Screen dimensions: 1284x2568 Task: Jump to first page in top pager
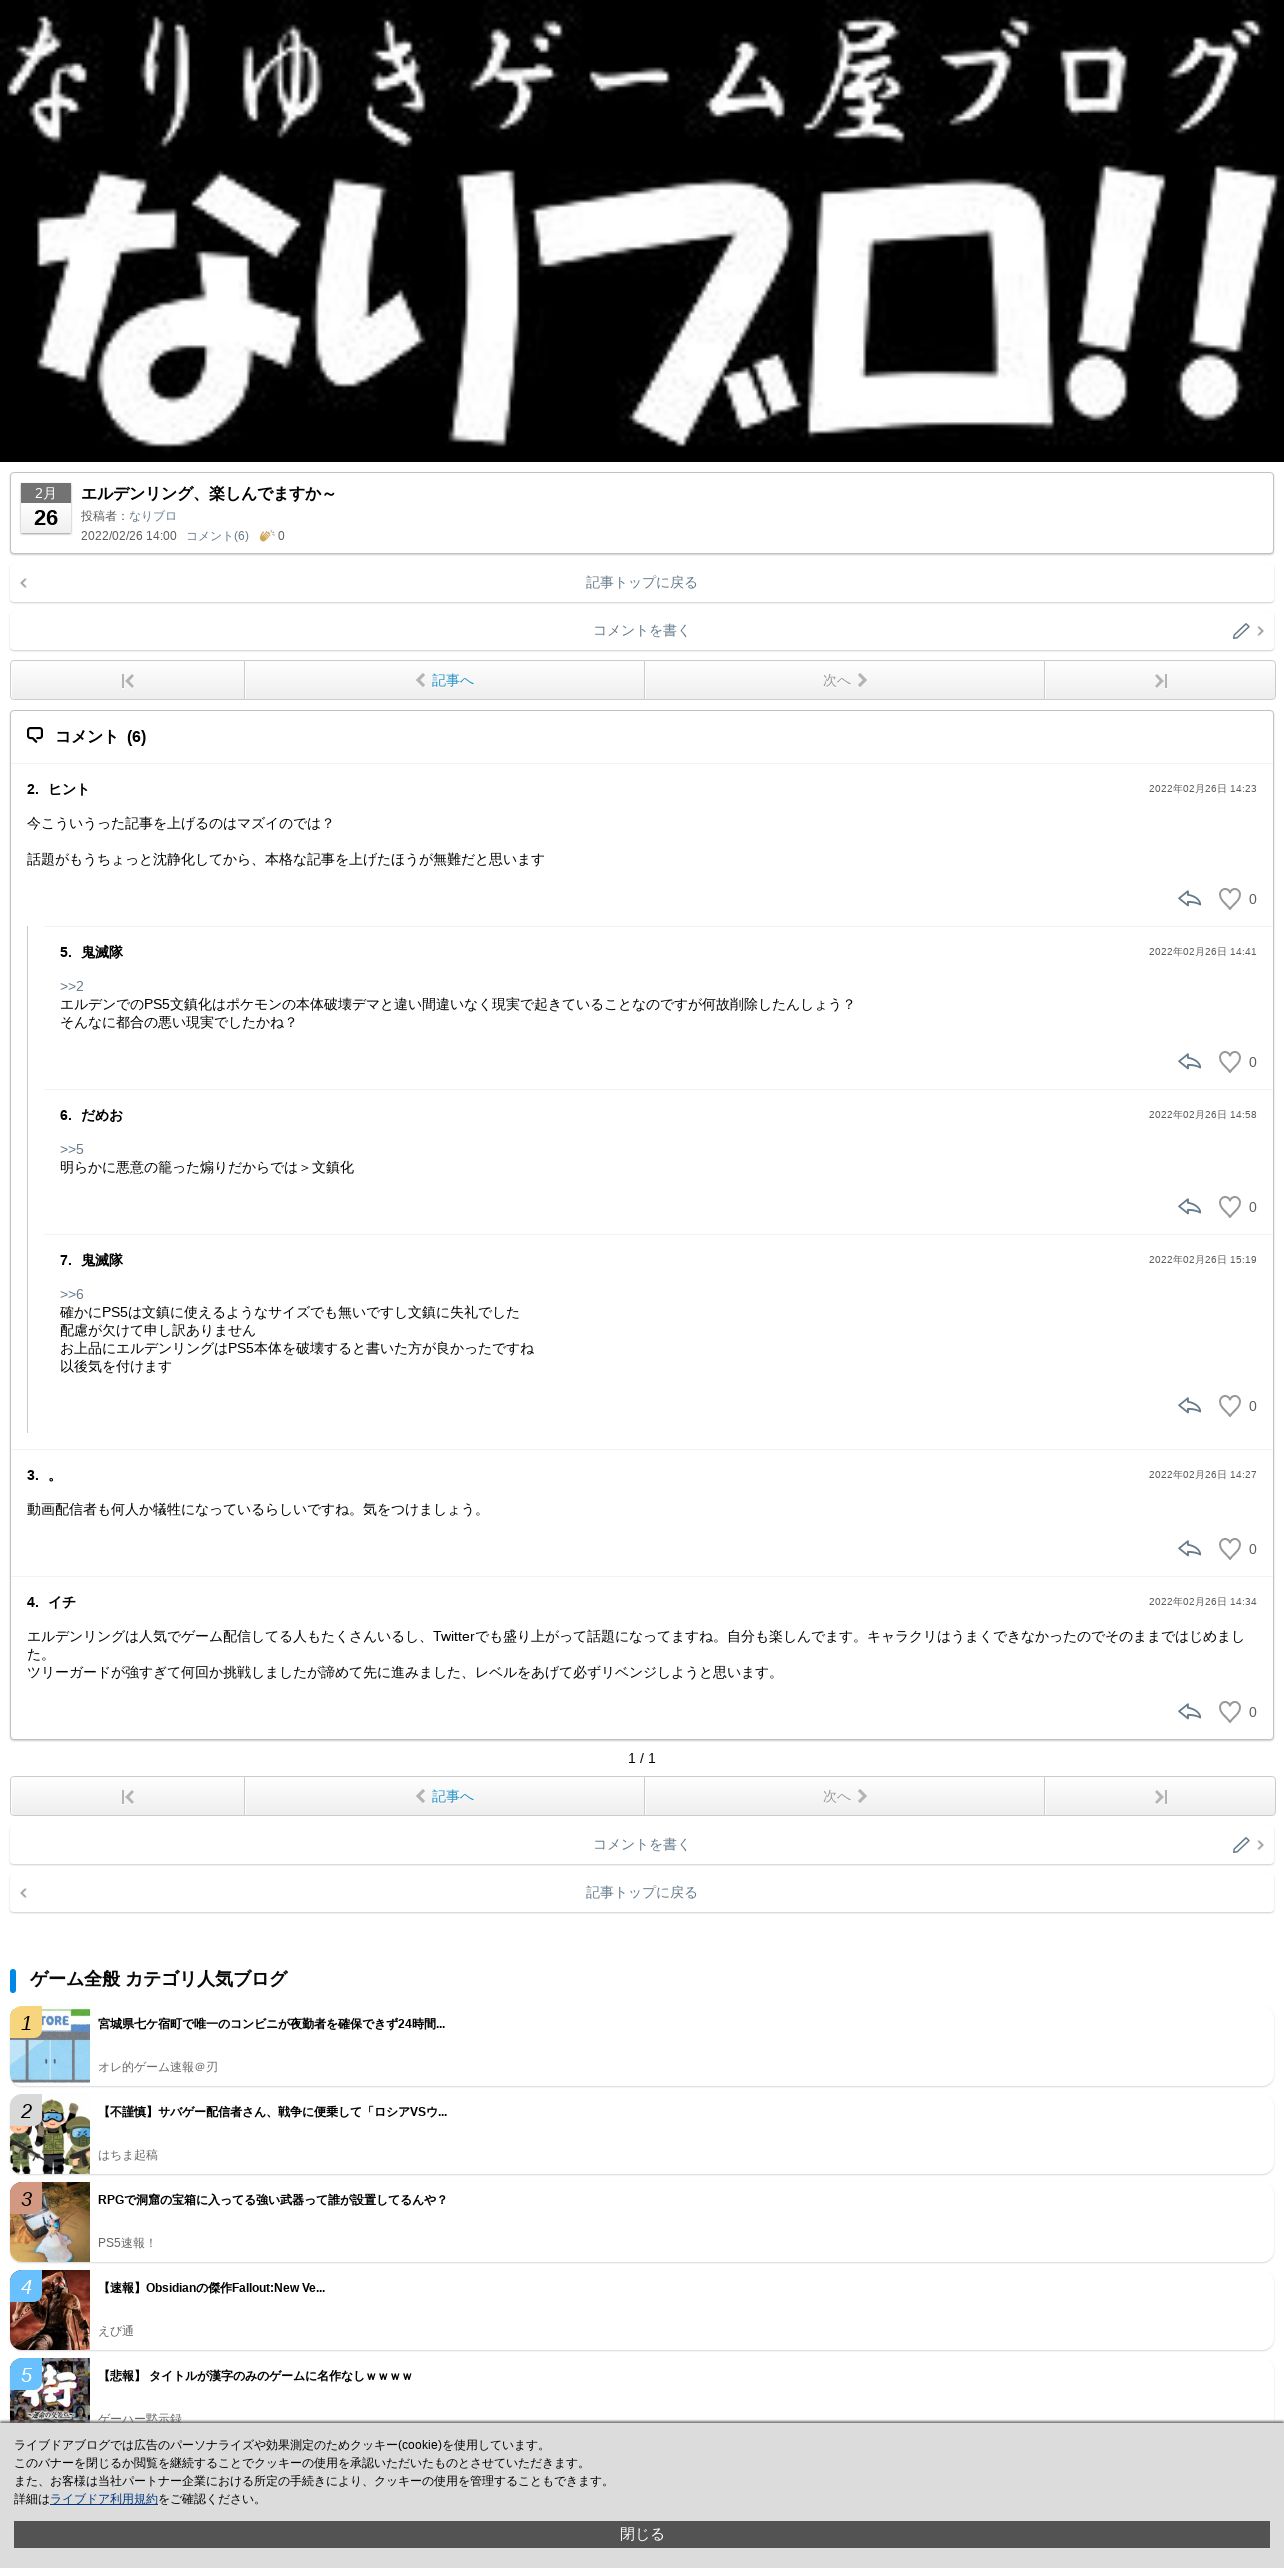127,681
